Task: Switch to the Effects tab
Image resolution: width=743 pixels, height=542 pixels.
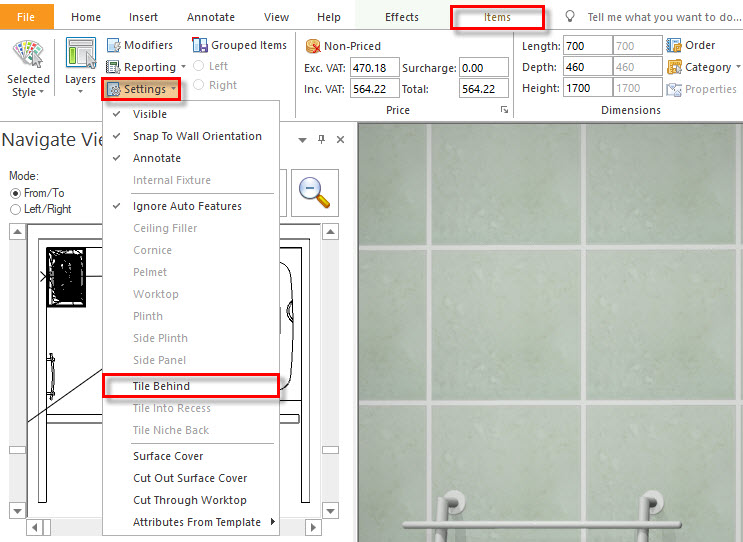Action: 402,17
